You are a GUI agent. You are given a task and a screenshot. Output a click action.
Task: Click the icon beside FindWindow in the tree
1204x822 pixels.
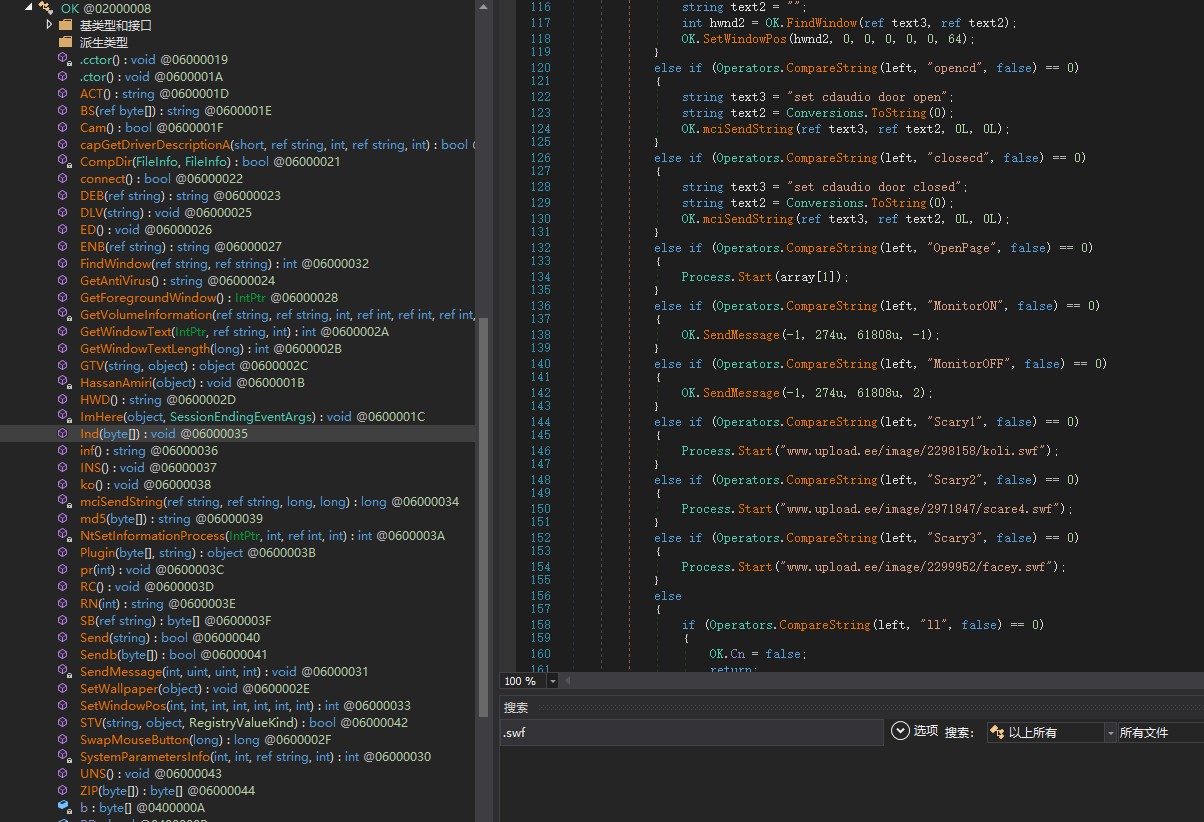(x=64, y=263)
